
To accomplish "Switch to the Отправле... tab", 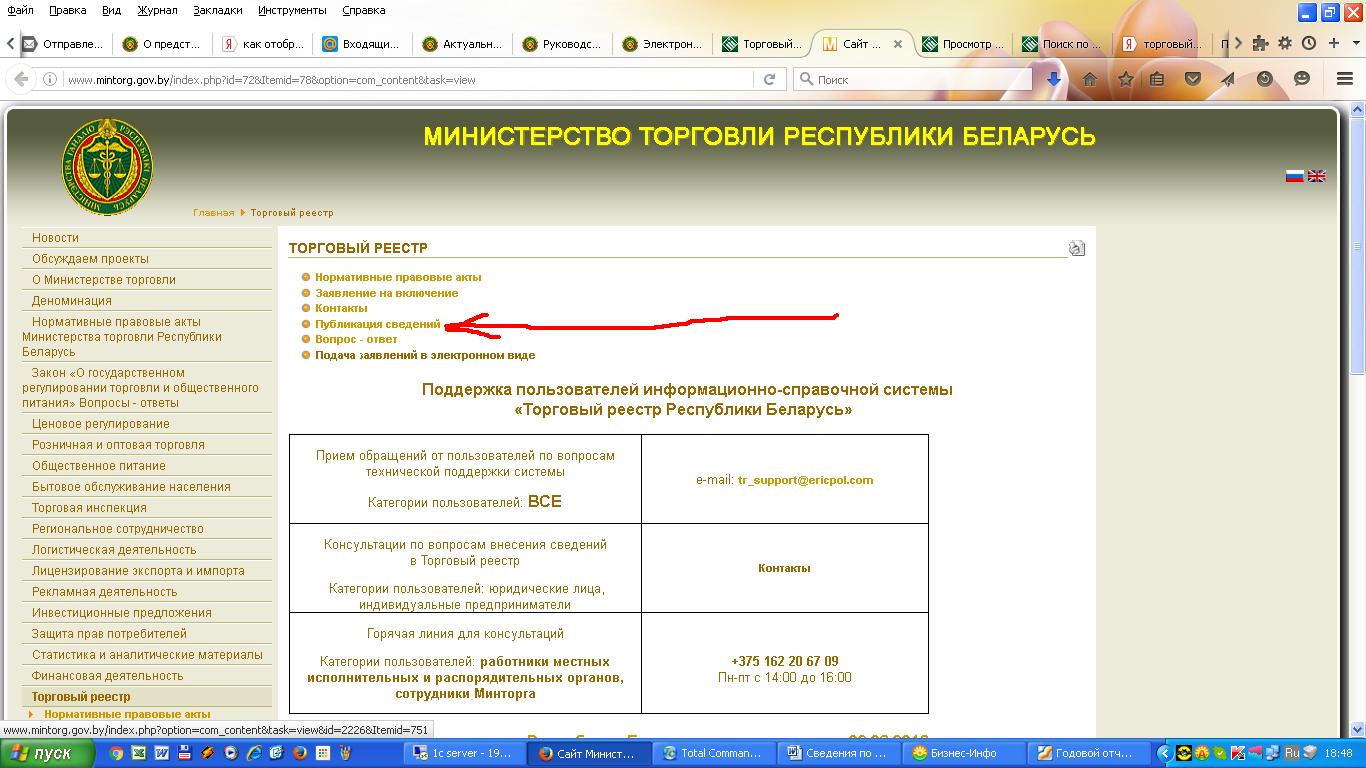I will point(64,44).
